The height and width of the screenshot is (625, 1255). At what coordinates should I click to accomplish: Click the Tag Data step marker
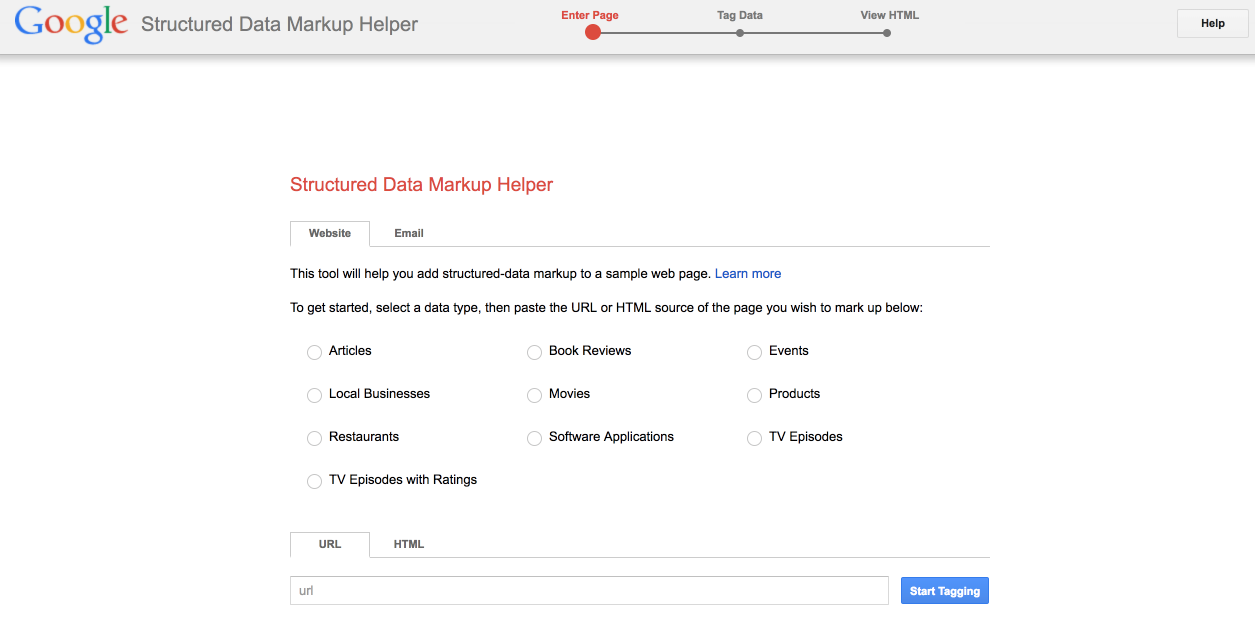(740, 32)
